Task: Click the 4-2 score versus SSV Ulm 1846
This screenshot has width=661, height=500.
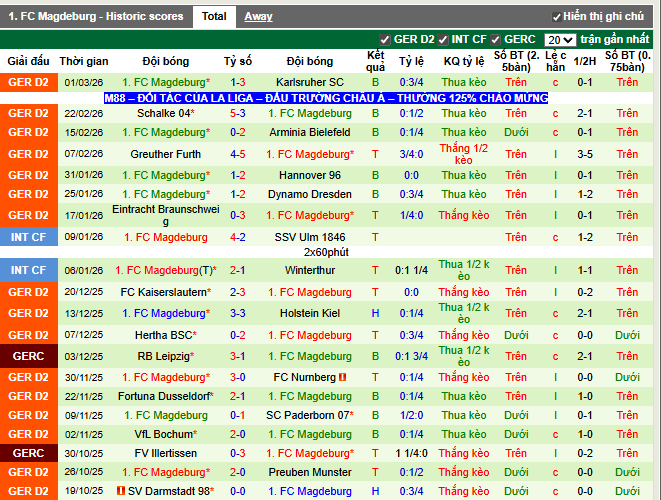Action: click(x=238, y=237)
